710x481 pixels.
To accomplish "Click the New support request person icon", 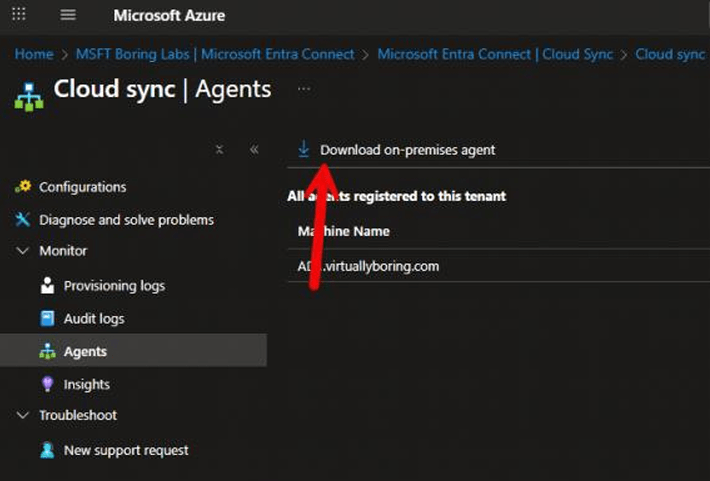I will 47,450.
